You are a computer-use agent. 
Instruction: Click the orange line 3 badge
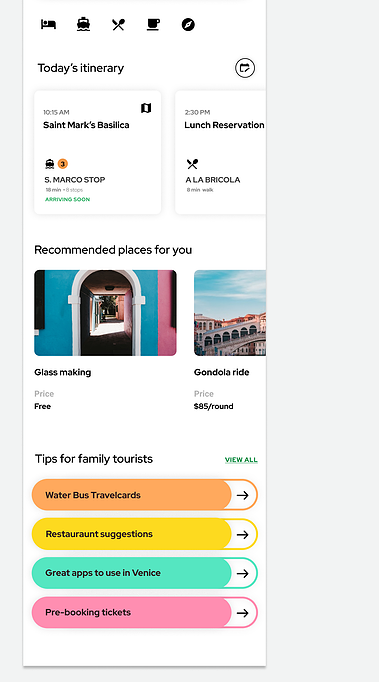click(63, 164)
